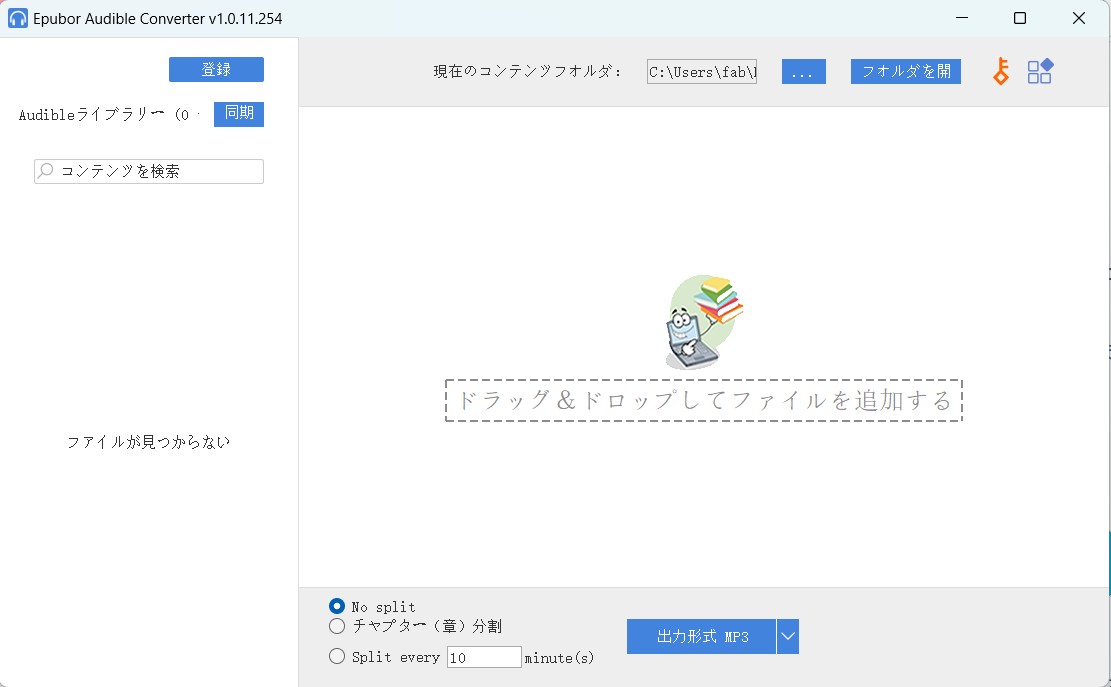Click the 出力形式 MP3 button
This screenshot has width=1111, height=687.
click(701, 636)
